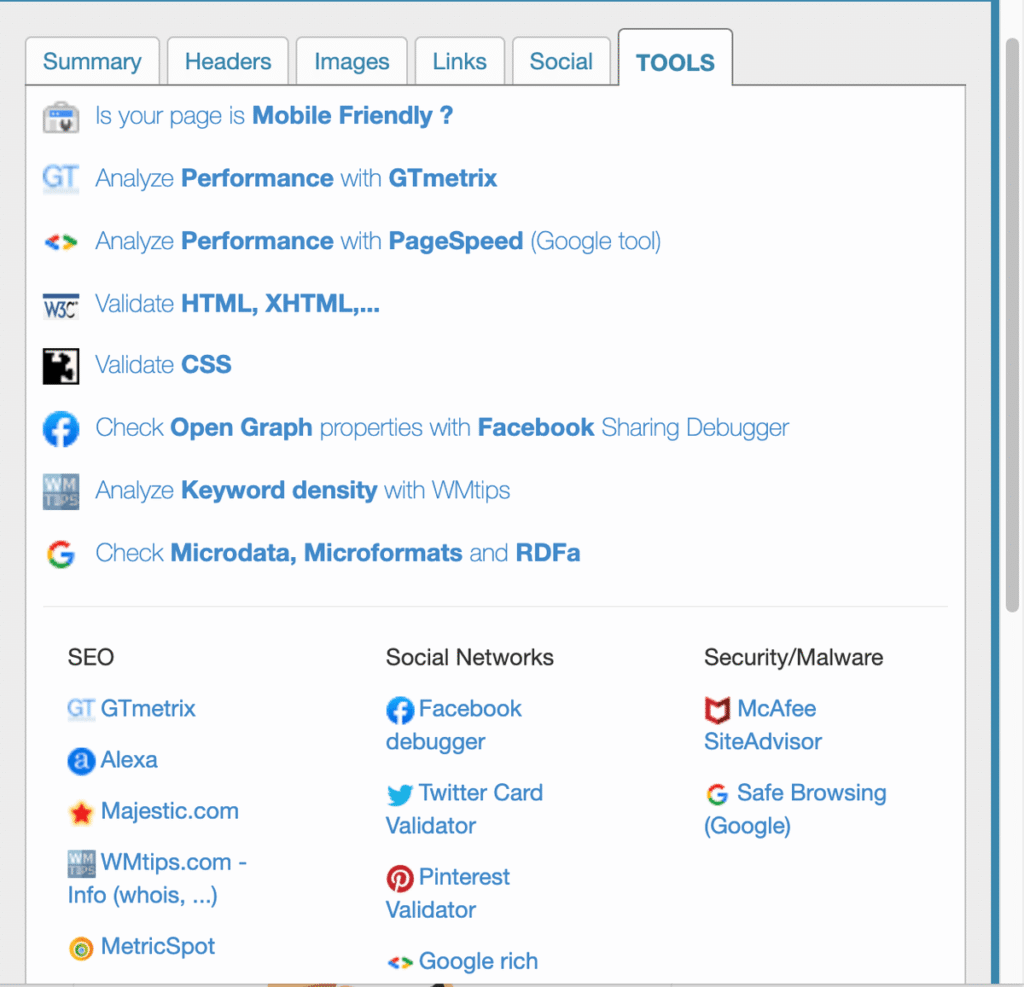Image resolution: width=1024 pixels, height=987 pixels.
Task: Open the GTmetrix link under SEO
Action: click(x=148, y=709)
